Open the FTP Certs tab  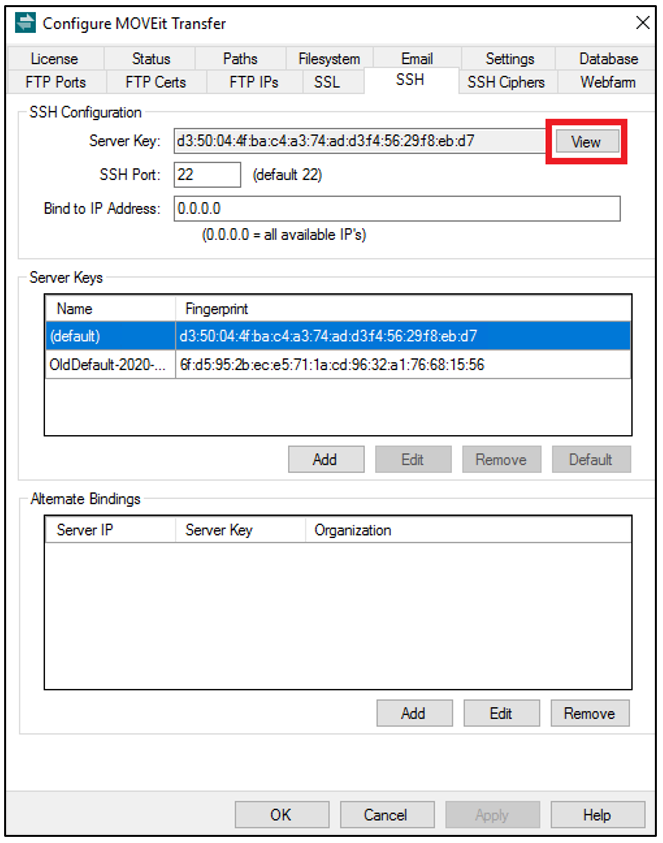coord(156,82)
